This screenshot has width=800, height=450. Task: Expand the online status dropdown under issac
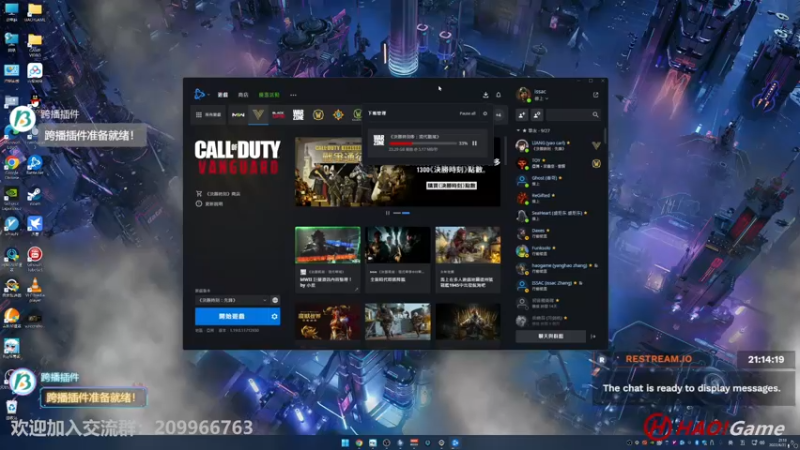point(541,98)
